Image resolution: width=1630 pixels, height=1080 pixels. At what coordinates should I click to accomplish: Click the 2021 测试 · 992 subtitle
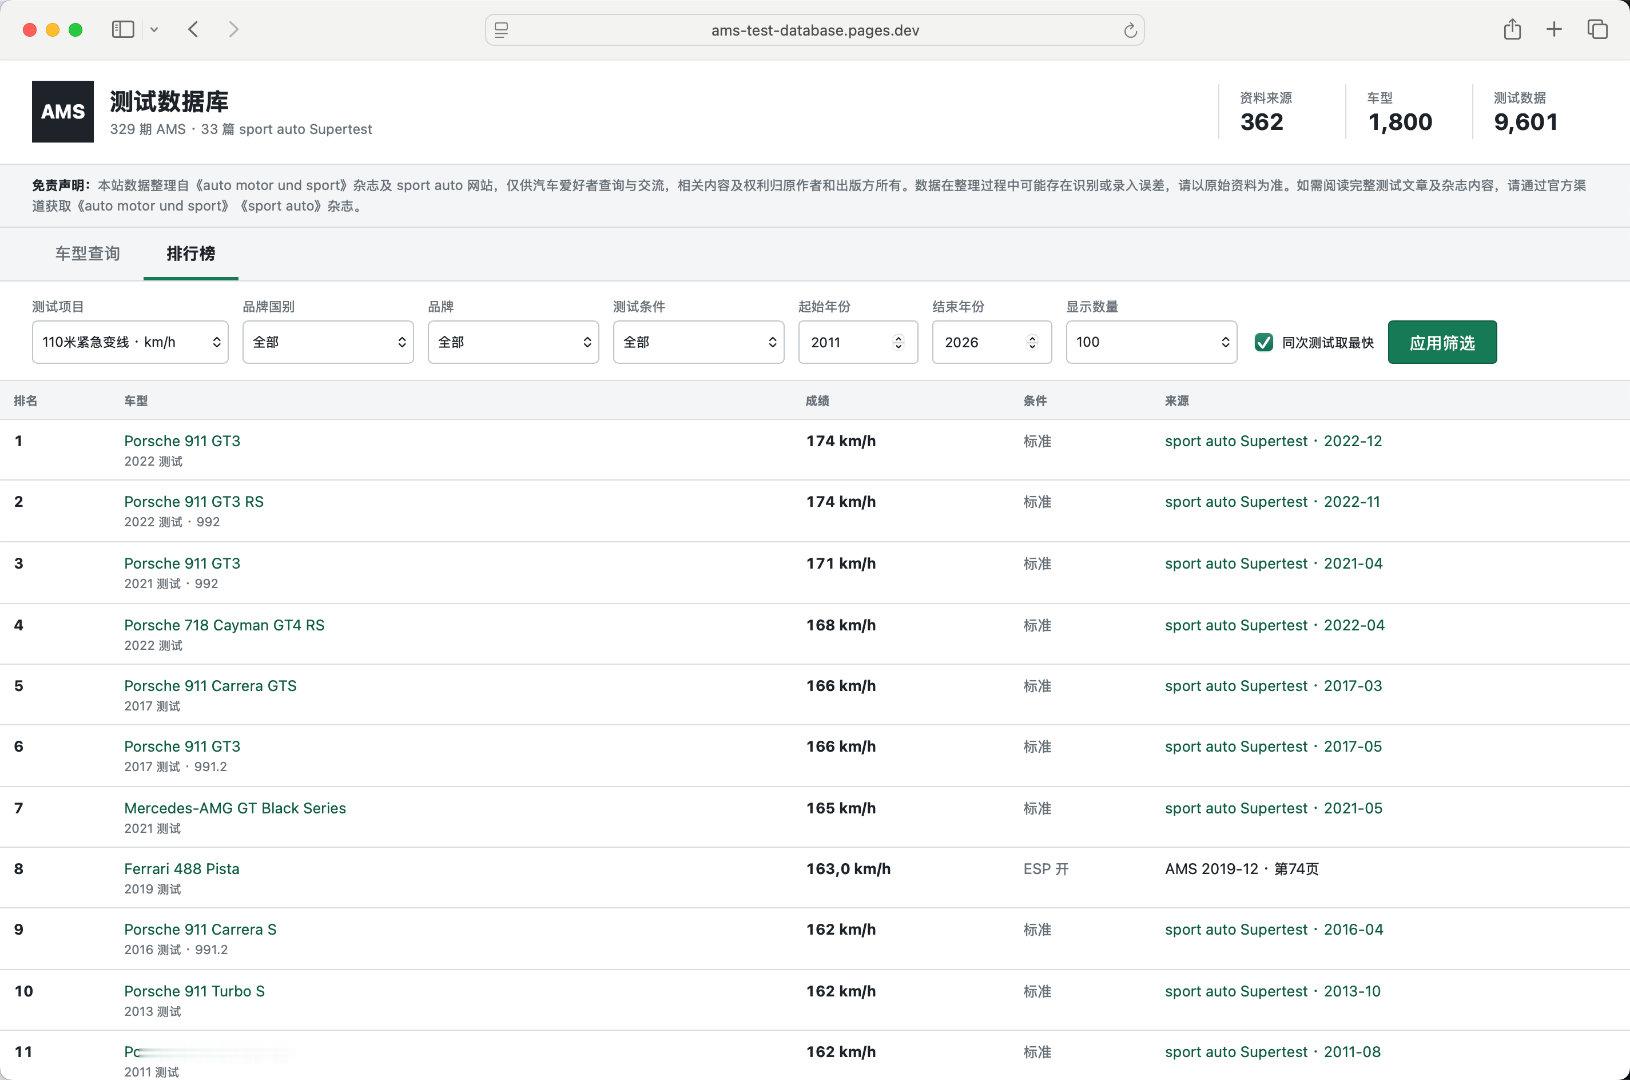171,584
